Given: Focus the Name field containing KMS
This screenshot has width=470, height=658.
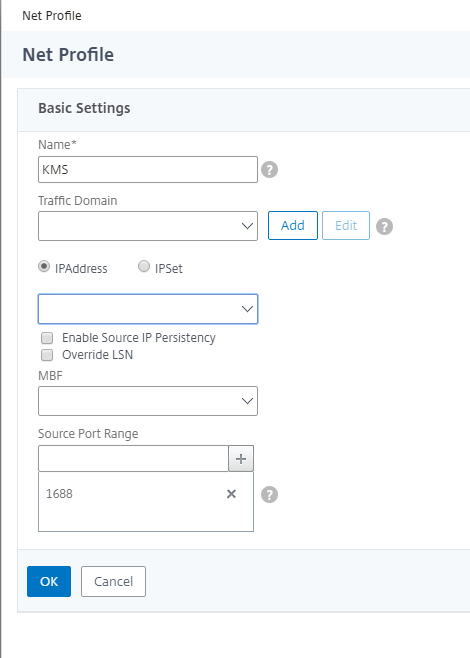Looking at the screenshot, I should [148, 170].
